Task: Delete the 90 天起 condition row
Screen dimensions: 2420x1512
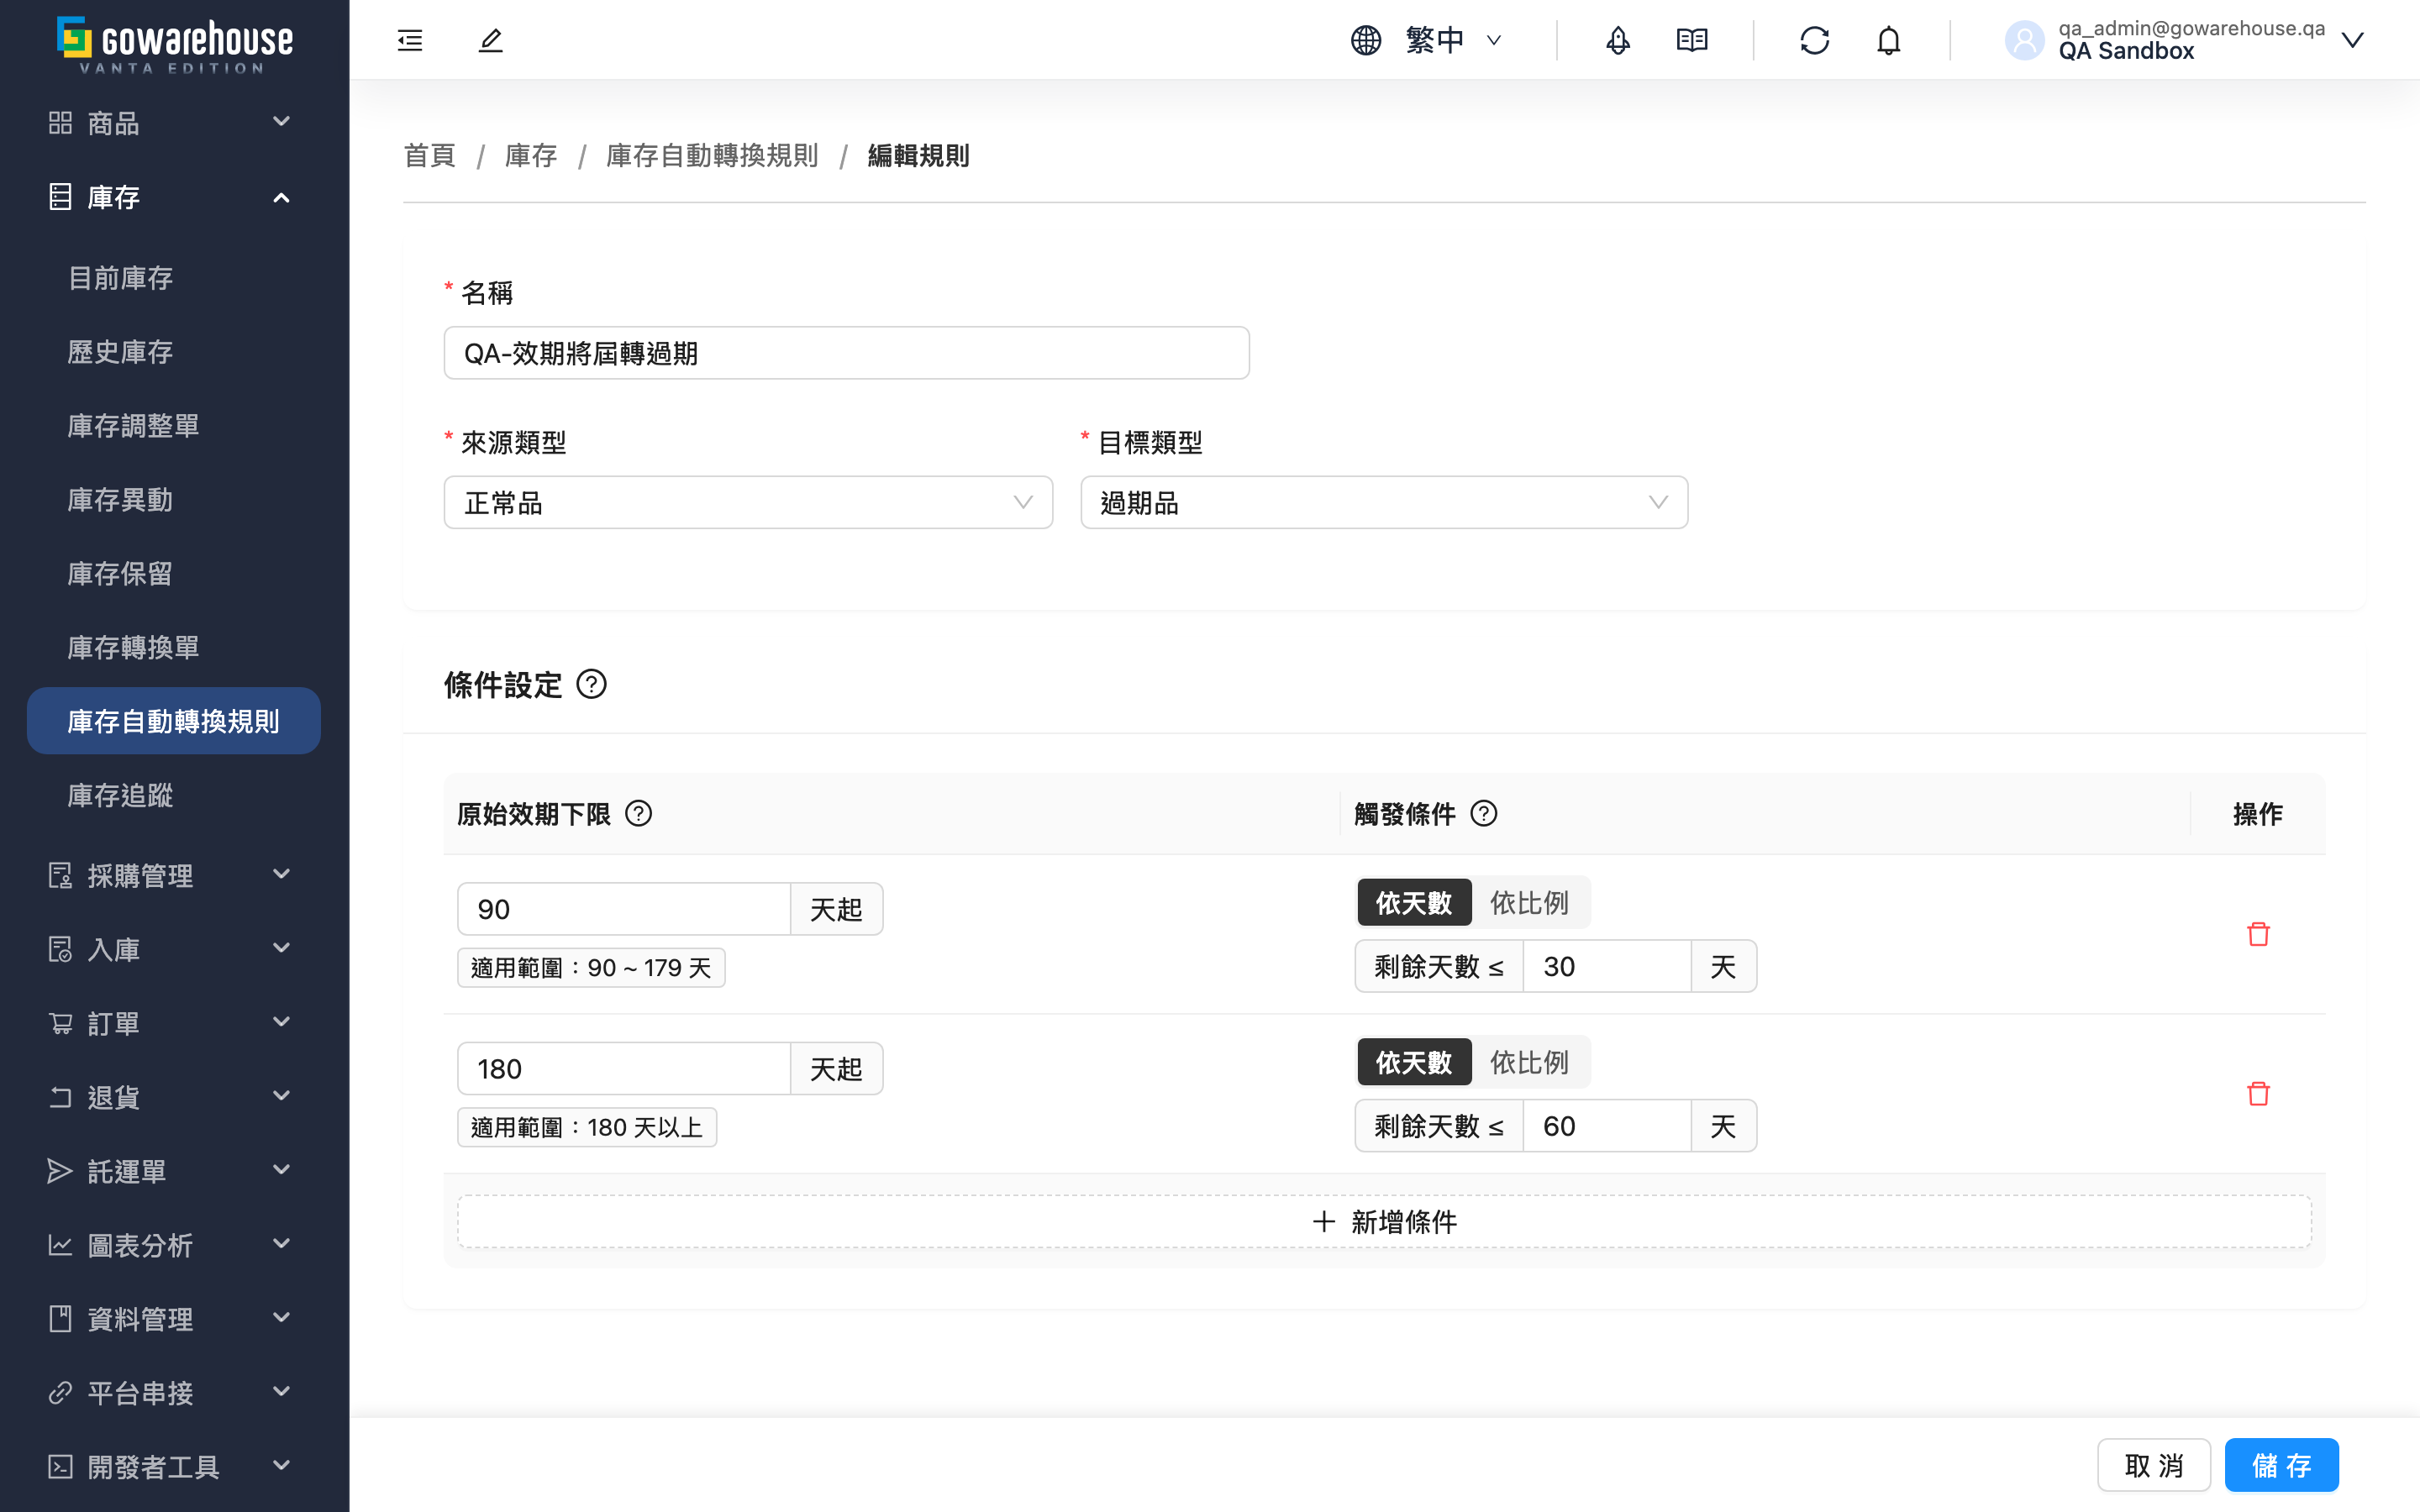Action: (2258, 933)
